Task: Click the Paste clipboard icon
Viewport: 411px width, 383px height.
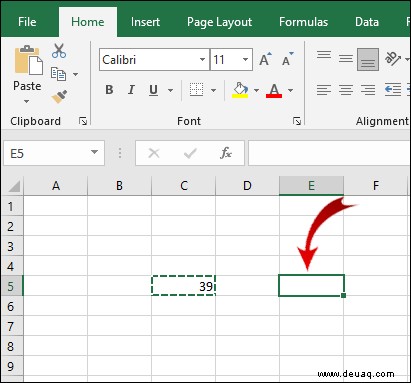Action: [28, 60]
